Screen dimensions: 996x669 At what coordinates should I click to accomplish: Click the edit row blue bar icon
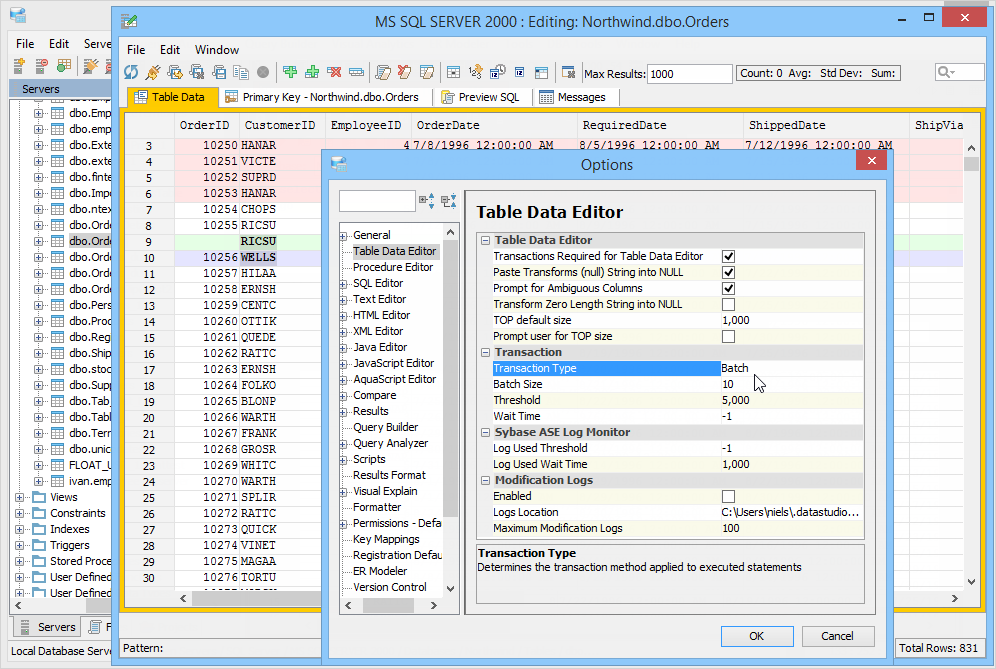(356, 72)
